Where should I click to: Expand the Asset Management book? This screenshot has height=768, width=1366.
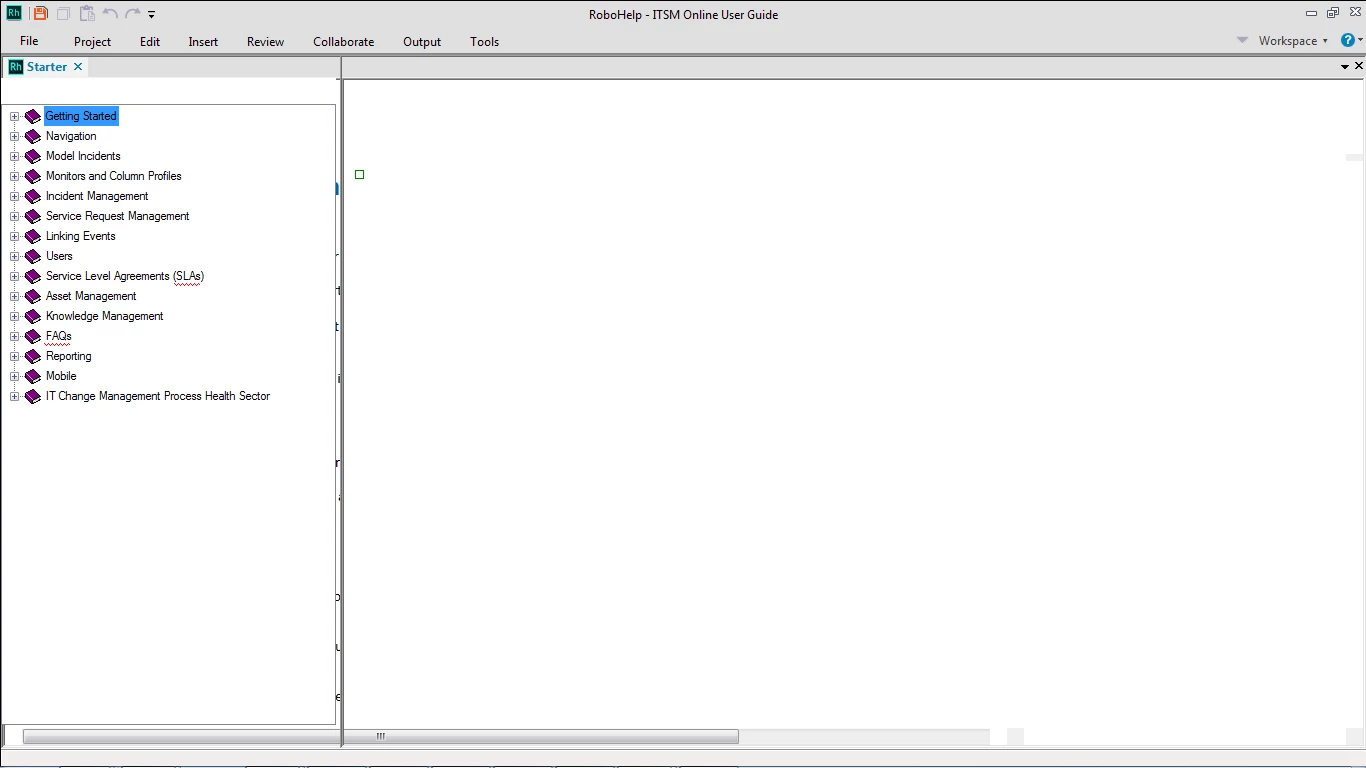tap(15, 296)
